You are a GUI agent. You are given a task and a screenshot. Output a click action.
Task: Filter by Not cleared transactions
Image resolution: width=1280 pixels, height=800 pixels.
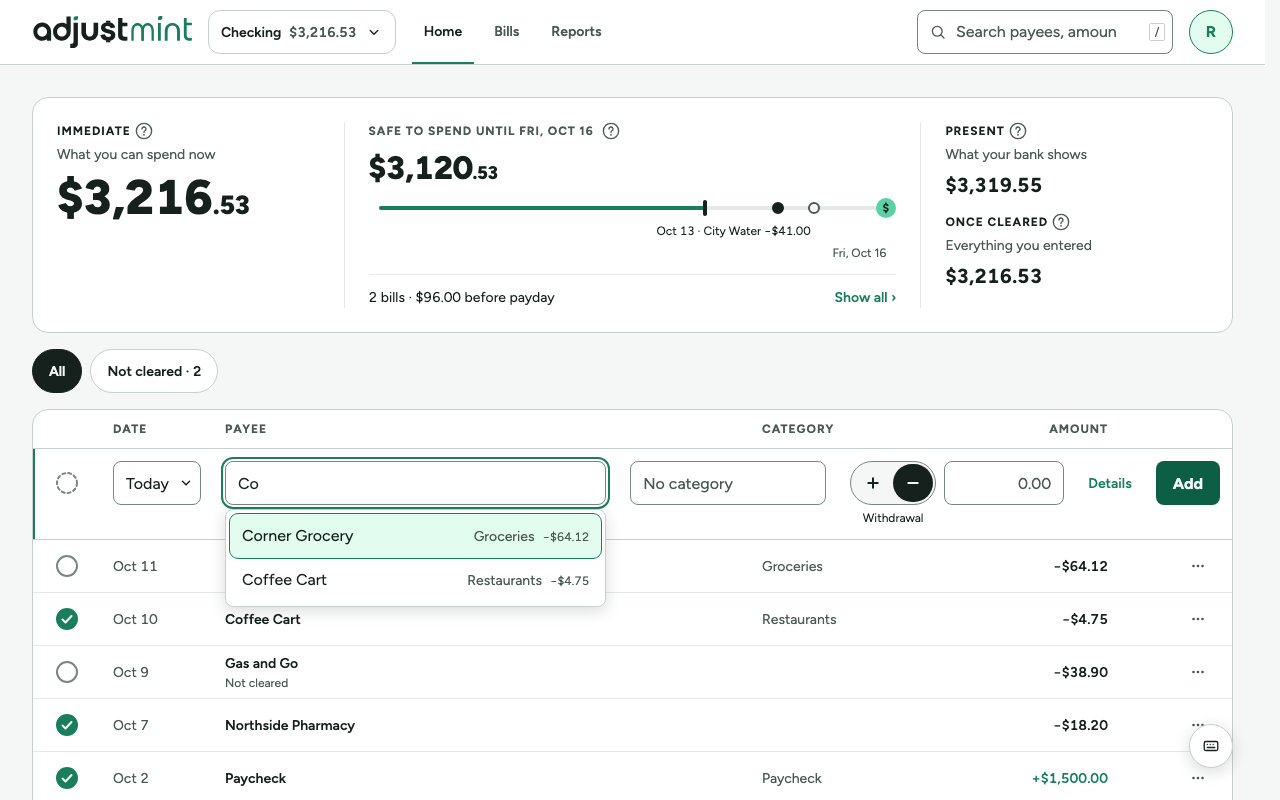coord(154,371)
